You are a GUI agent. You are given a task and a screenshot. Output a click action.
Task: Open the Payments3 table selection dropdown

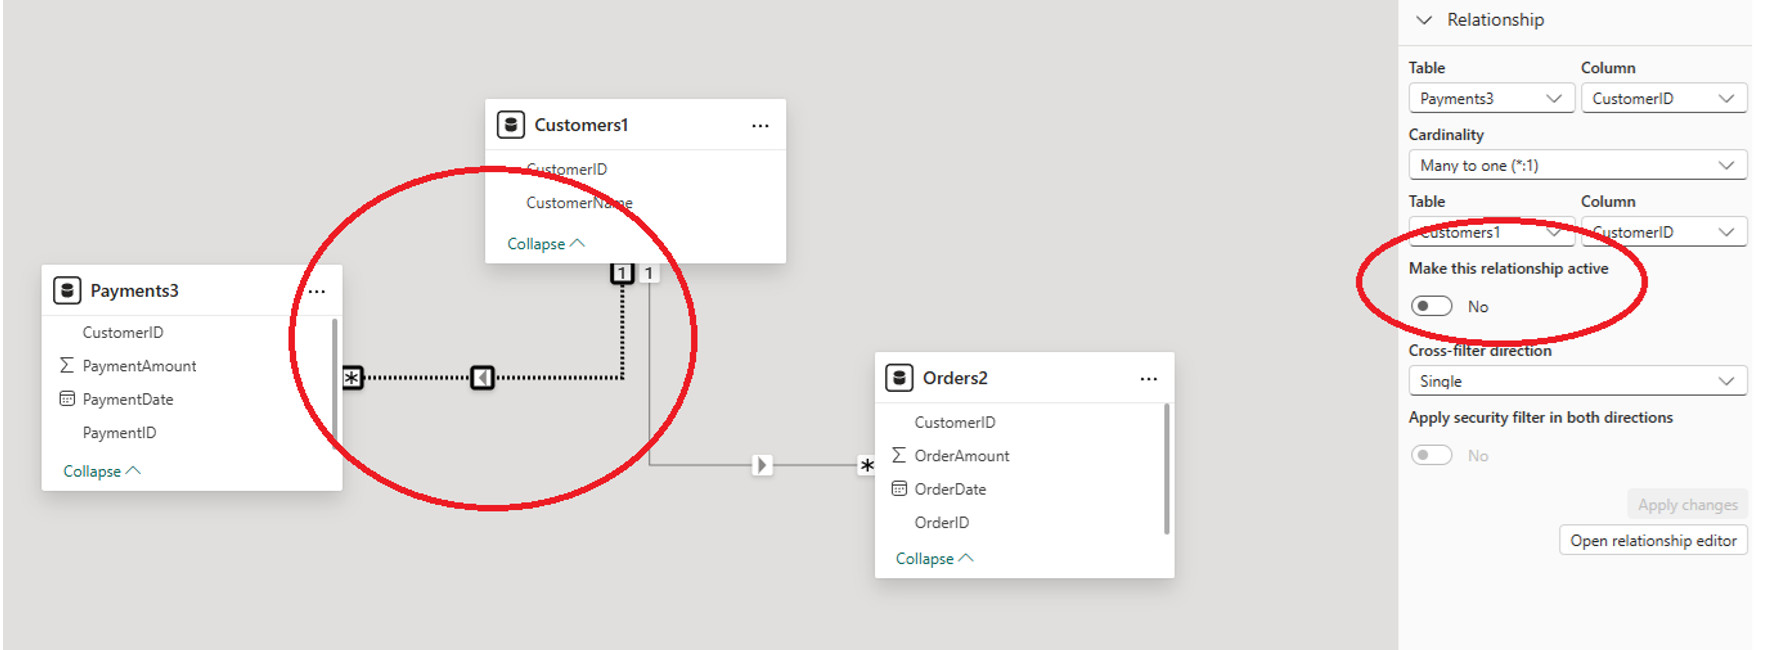click(x=1490, y=98)
